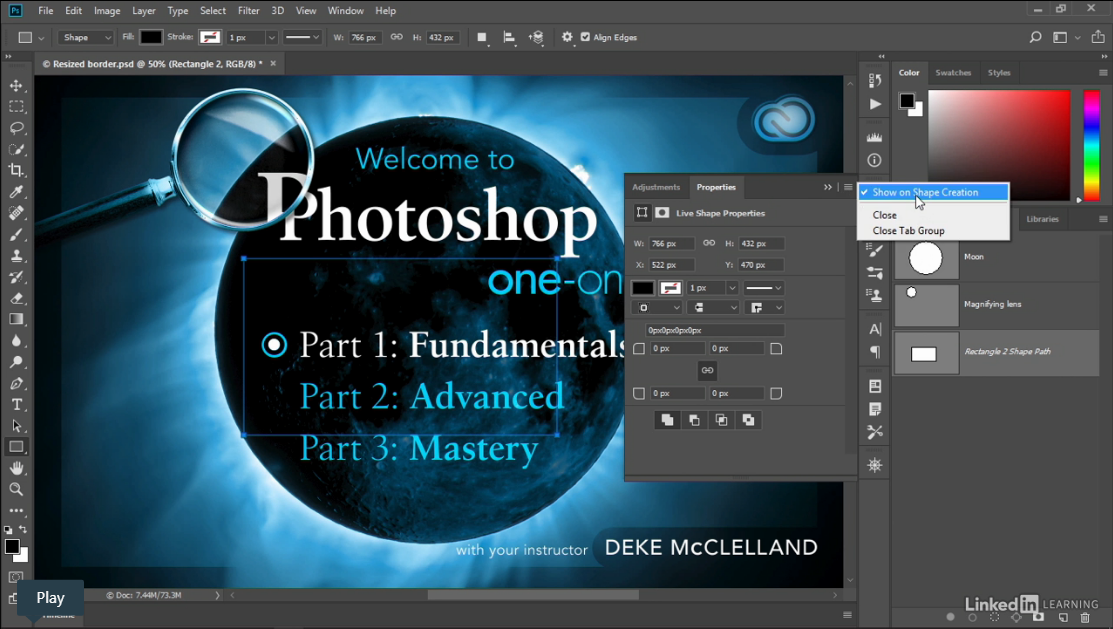Image resolution: width=1113 pixels, height=629 pixels.
Task: Select the Rectangular Marquee tool
Action: tap(16, 106)
